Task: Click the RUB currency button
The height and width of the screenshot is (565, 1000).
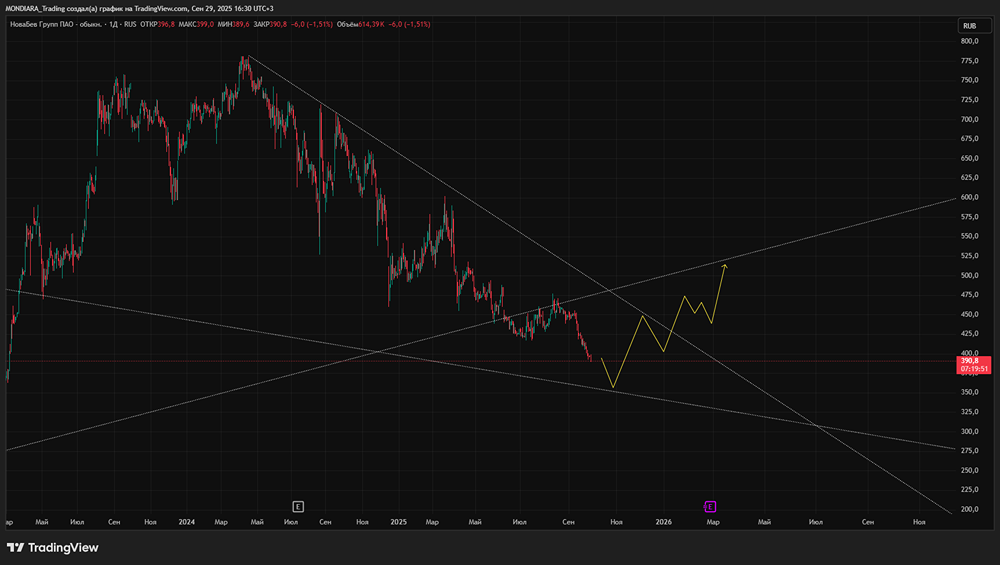Action: [x=974, y=26]
